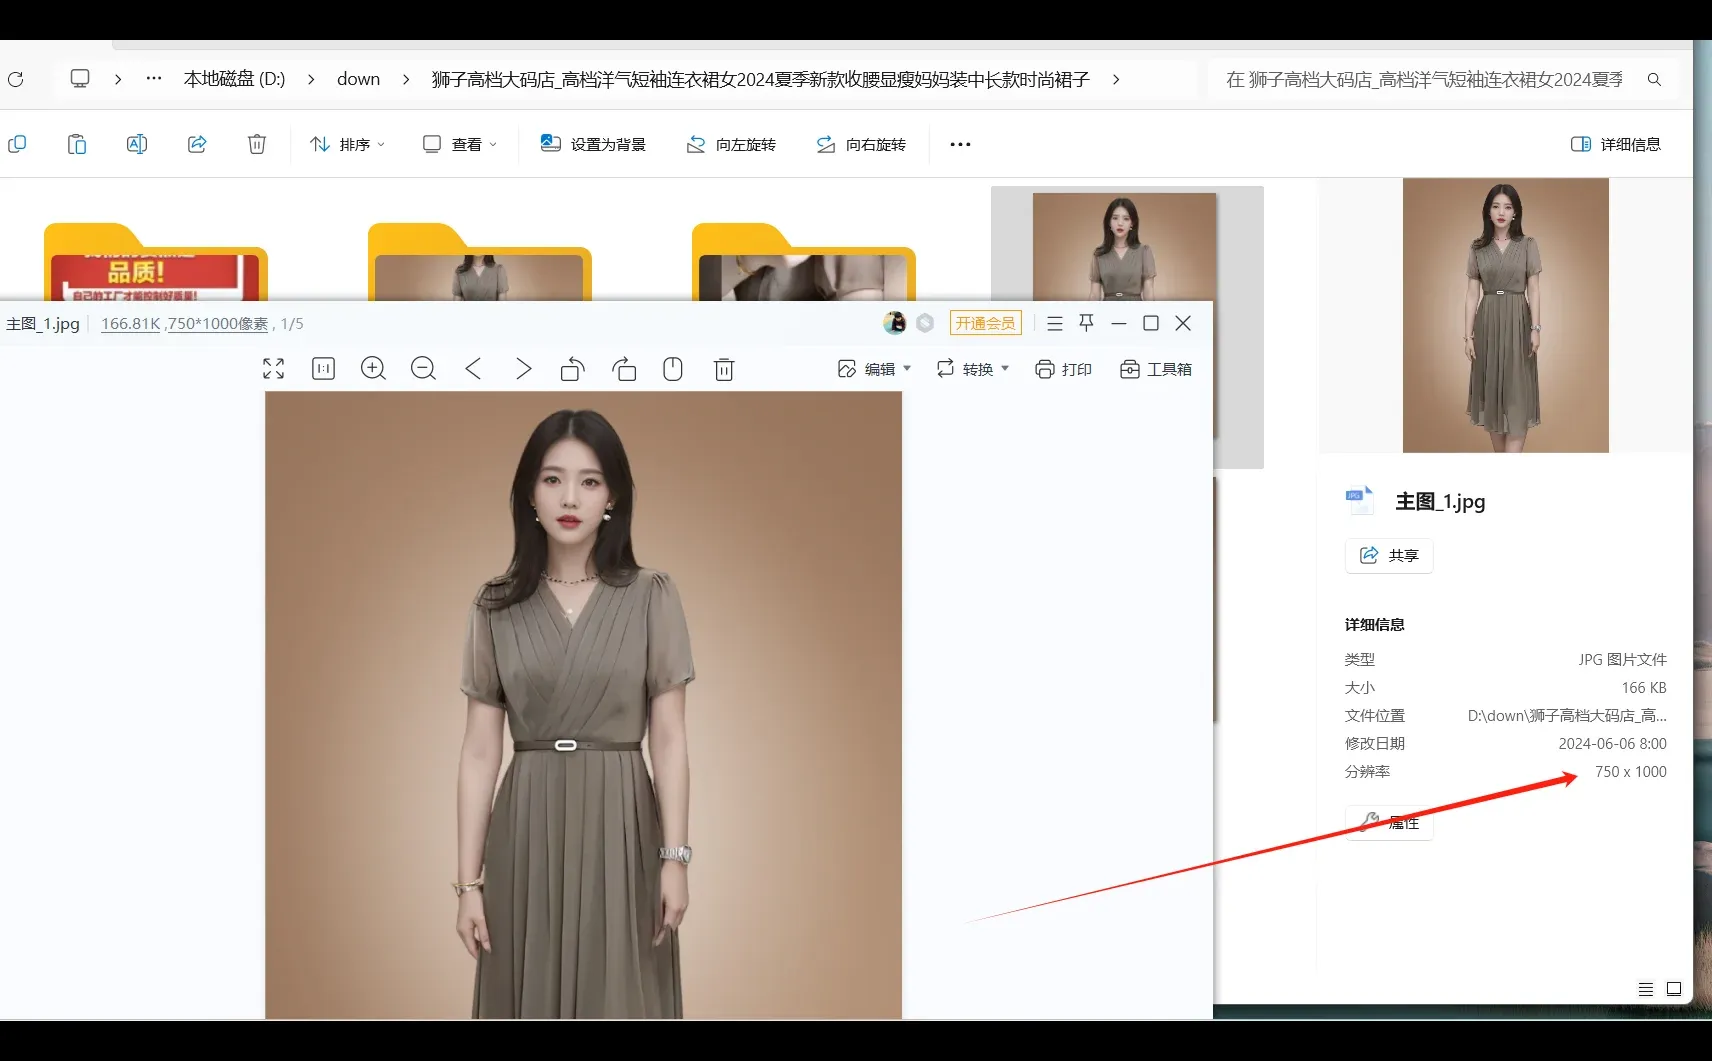Click the This PC monitor icon in address bar
The image size is (1712, 1061).
tap(80, 79)
